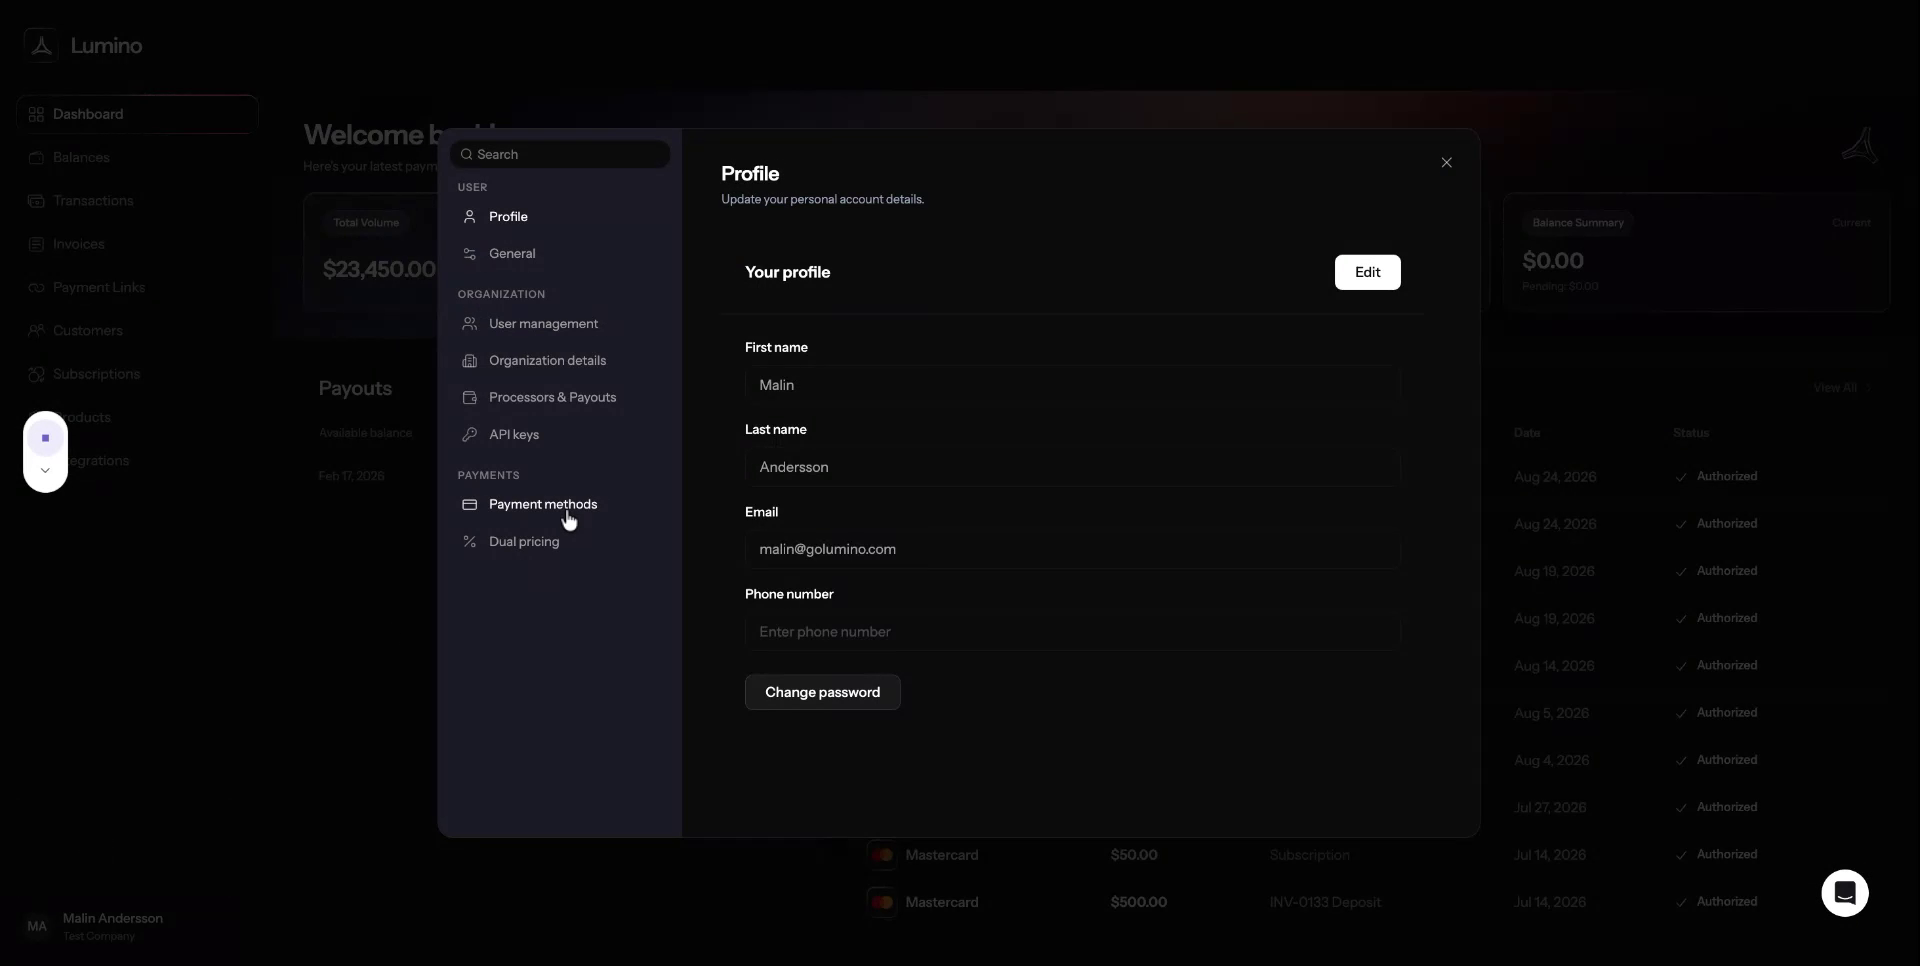This screenshot has width=1920, height=966.
Task: Click the Lumino logo icon
Action: (x=41, y=46)
